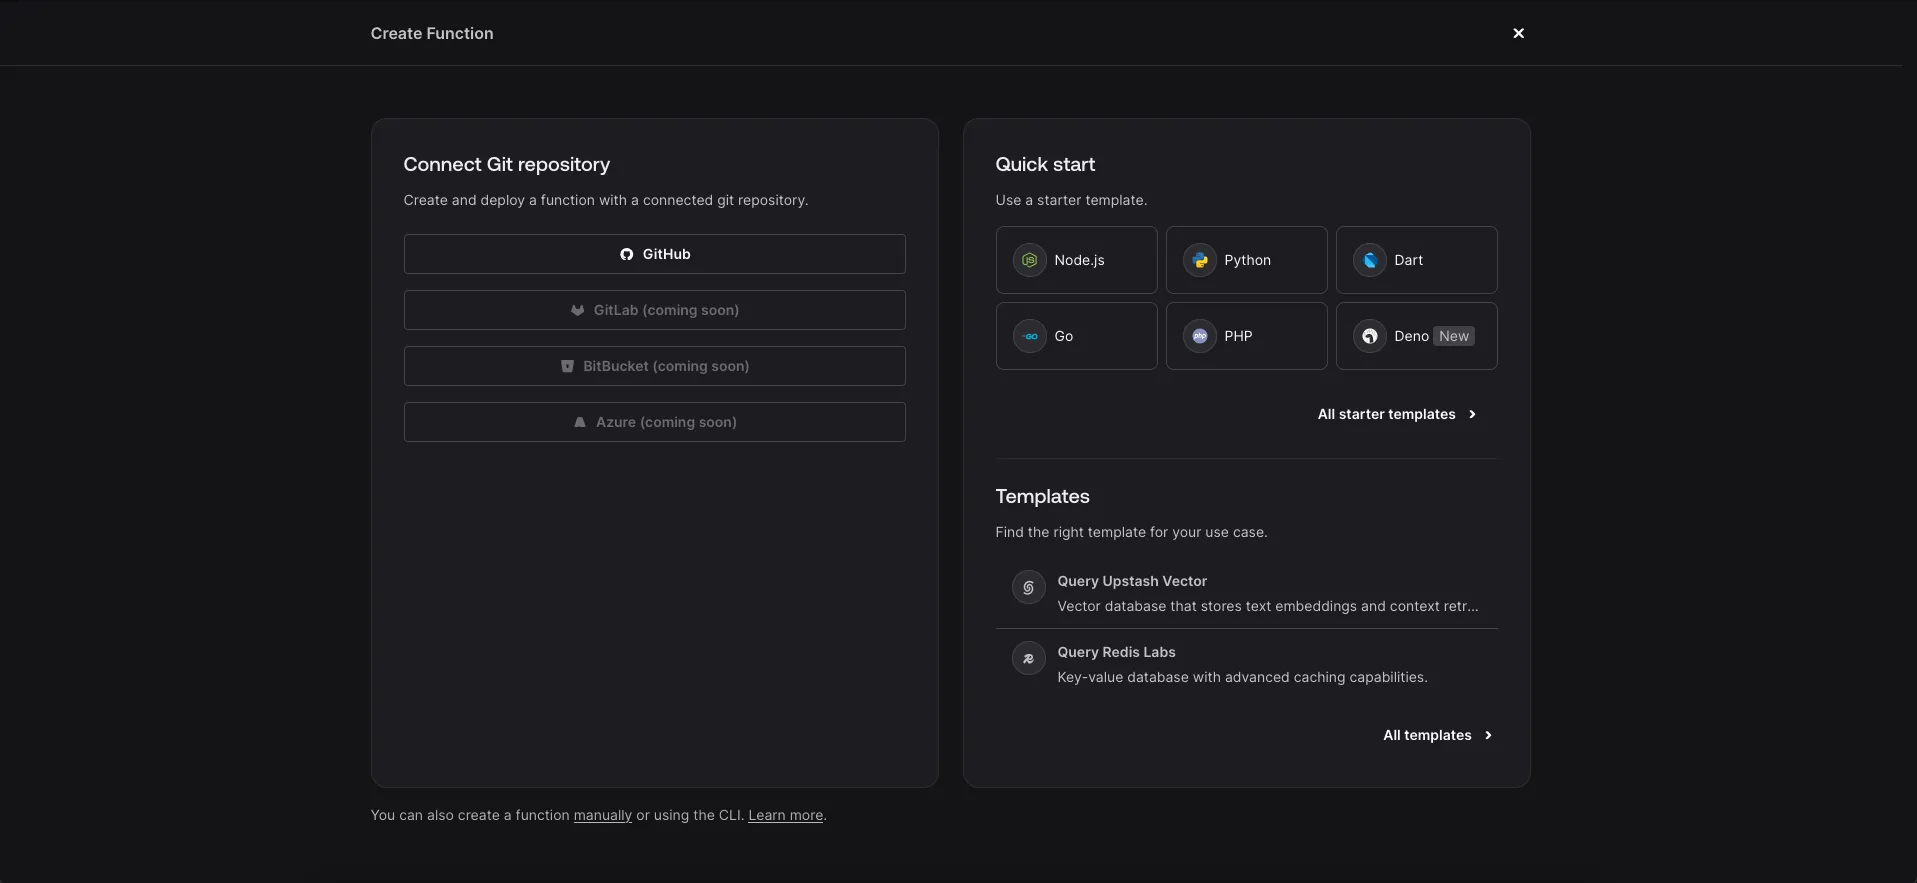Click the New badge on Deno
1917x883 pixels.
click(1454, 336)
